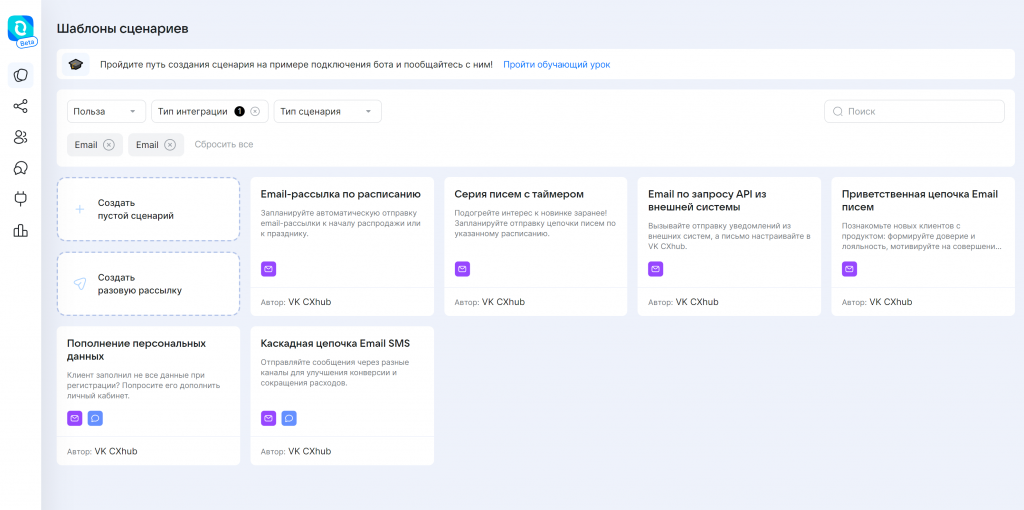Remove the second Email filter chip

pos(170,145)
